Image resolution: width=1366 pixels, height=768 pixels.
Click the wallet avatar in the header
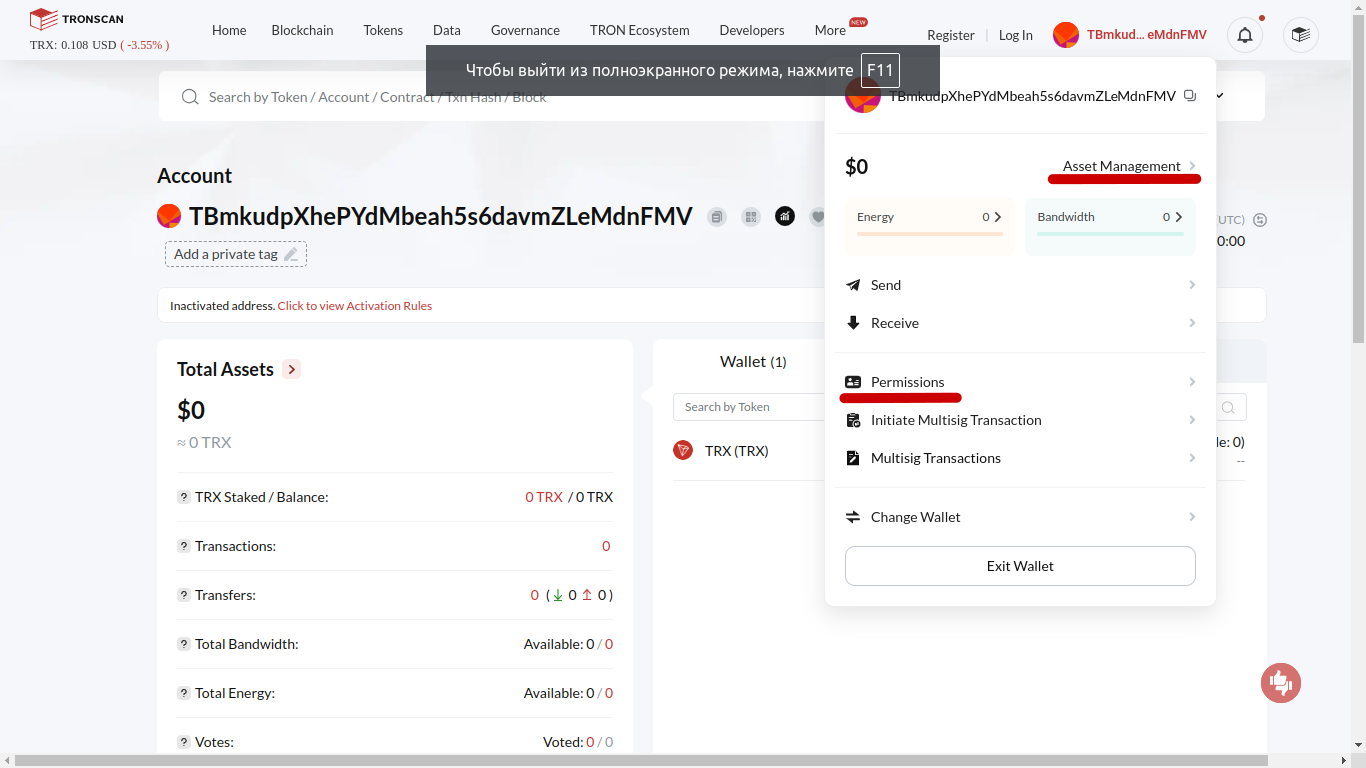tap(1066, 35)
